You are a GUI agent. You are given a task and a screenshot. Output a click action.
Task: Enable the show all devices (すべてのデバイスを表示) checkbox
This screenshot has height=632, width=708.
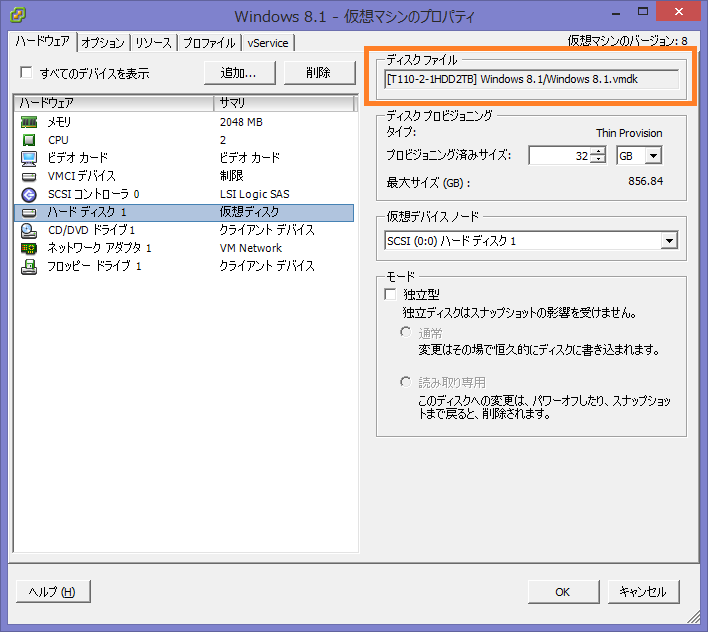tap(26, 72)
